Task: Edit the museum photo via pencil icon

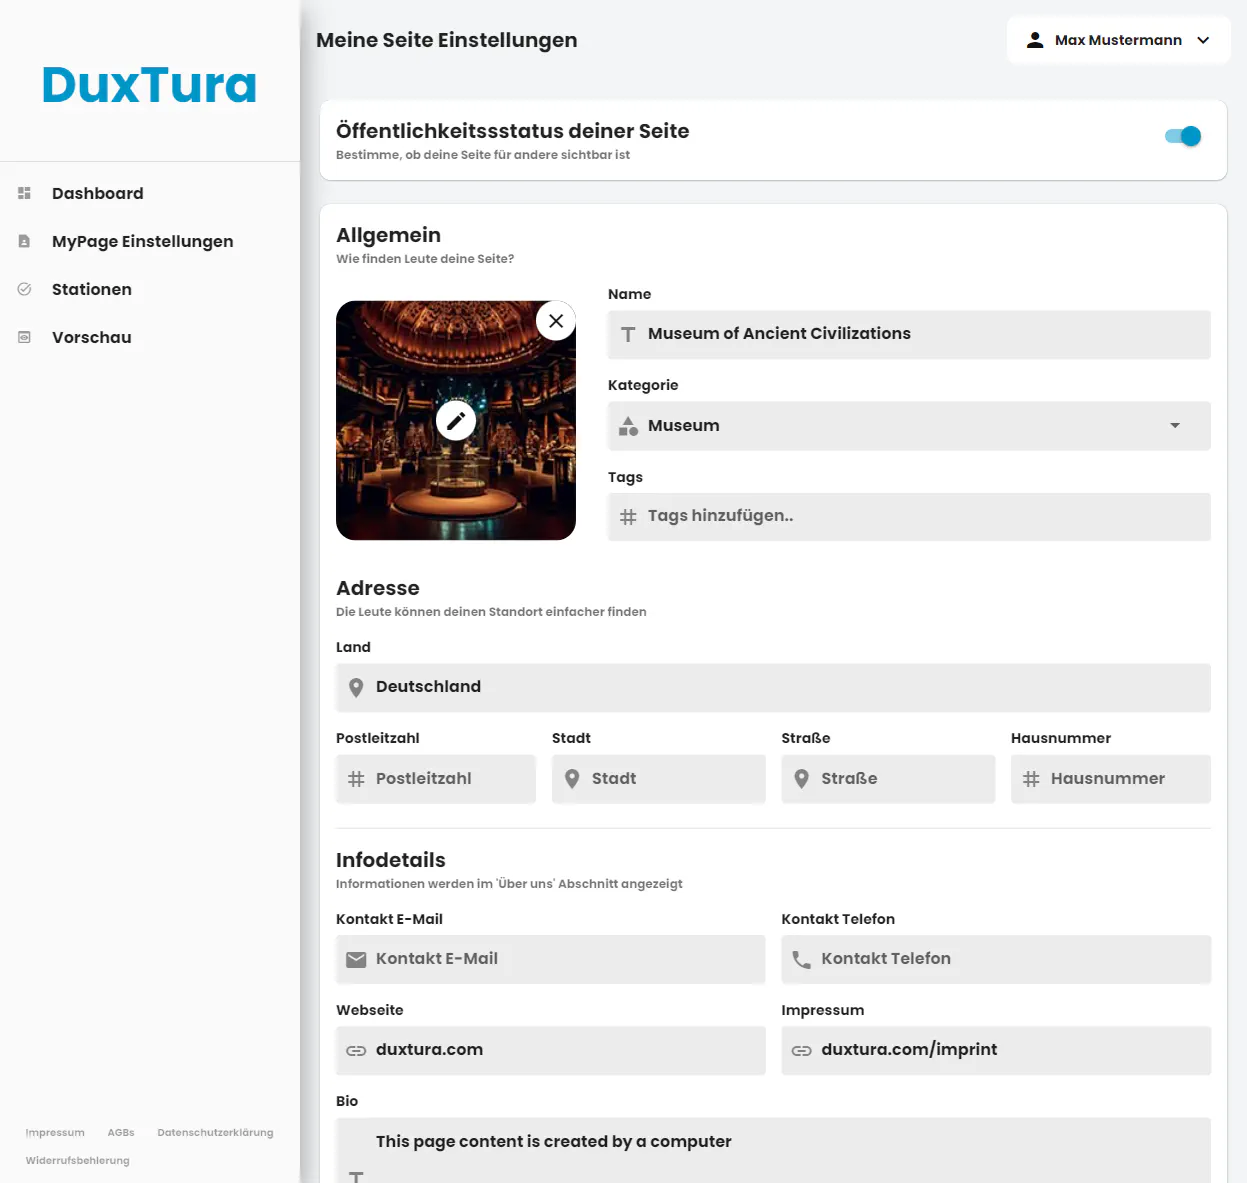Action: click(x=456, y=420)
